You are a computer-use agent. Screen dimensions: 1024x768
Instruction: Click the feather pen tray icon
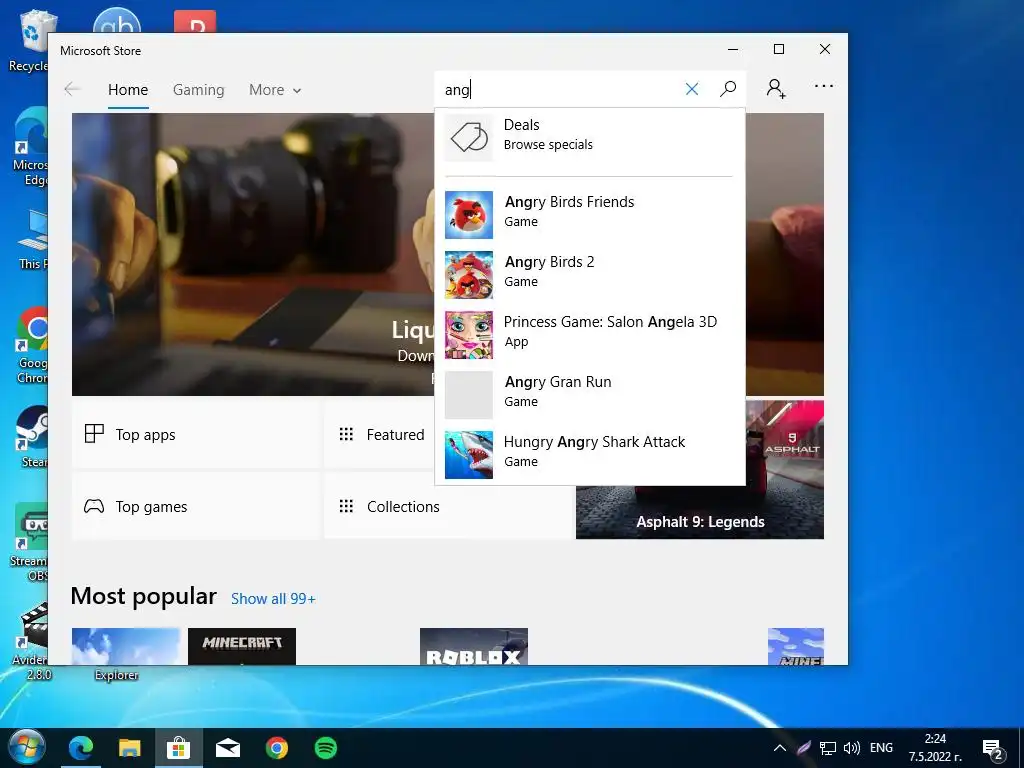click(x=804, y=748)
